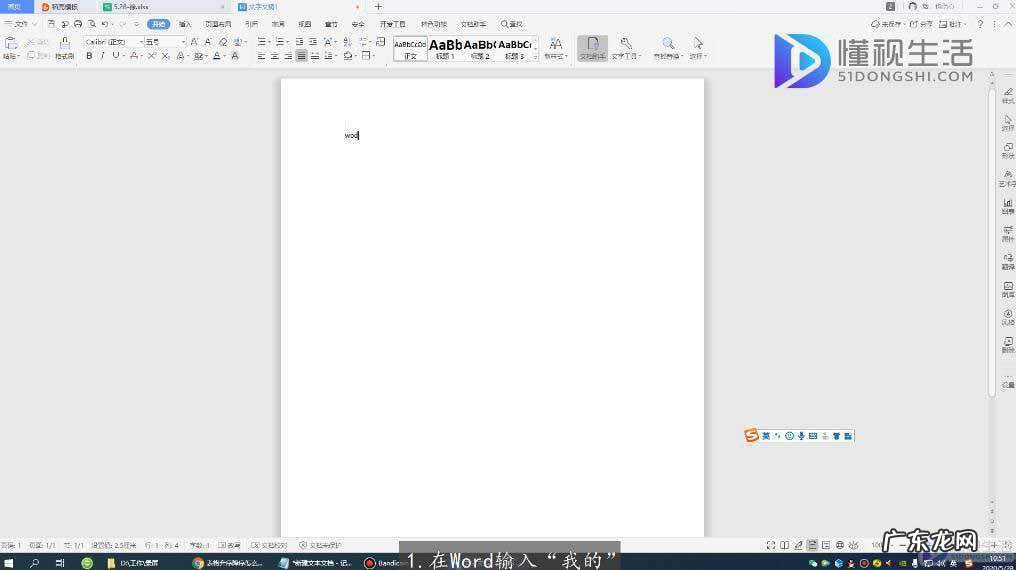Click the Text Tools wrench icon

click(625, 46)
